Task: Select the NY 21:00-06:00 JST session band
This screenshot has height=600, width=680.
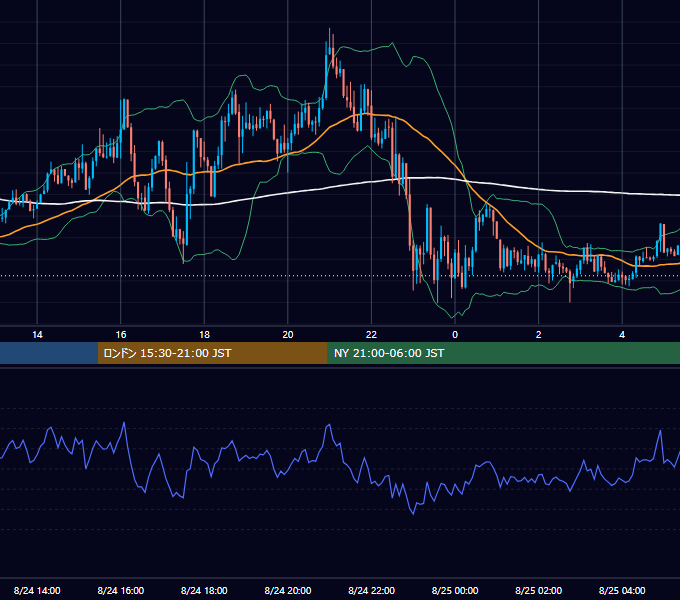Action: pyautogui.click(x=503, y=353)
